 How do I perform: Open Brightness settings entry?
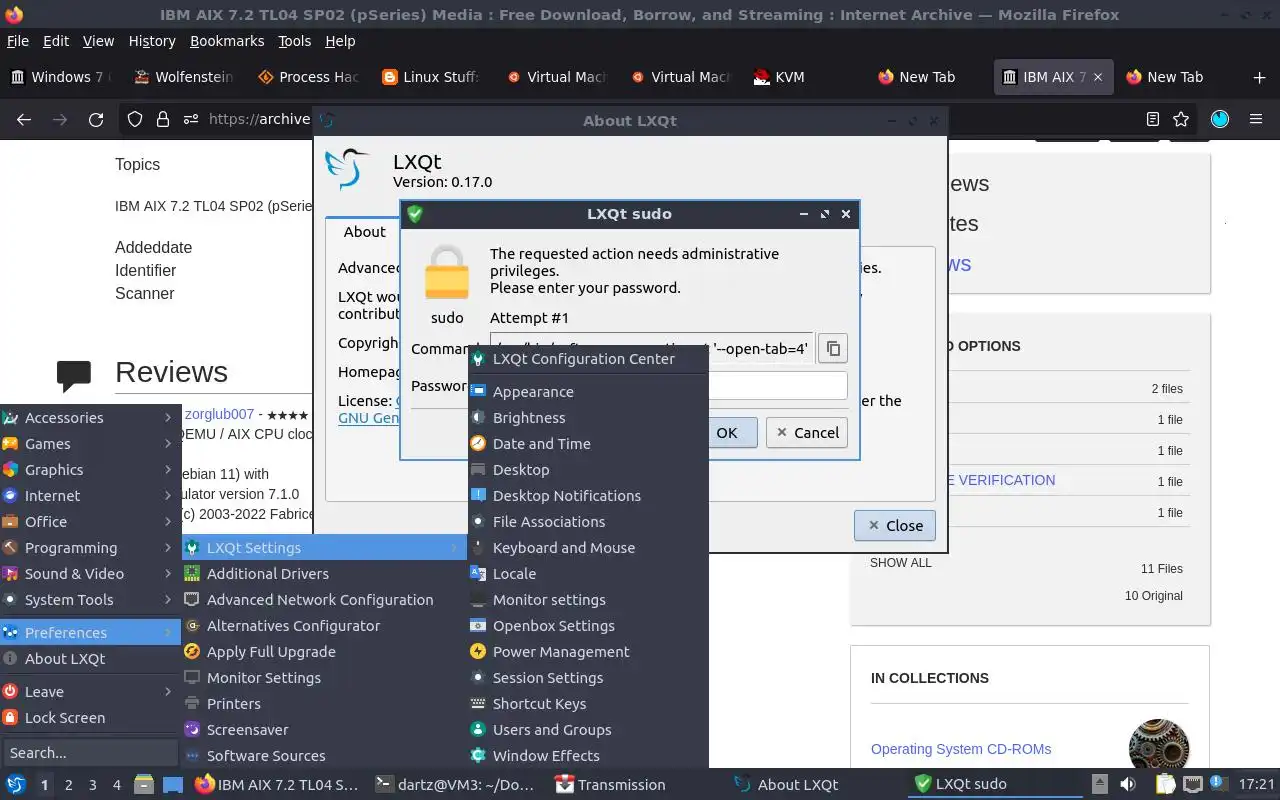pos(588,418)
